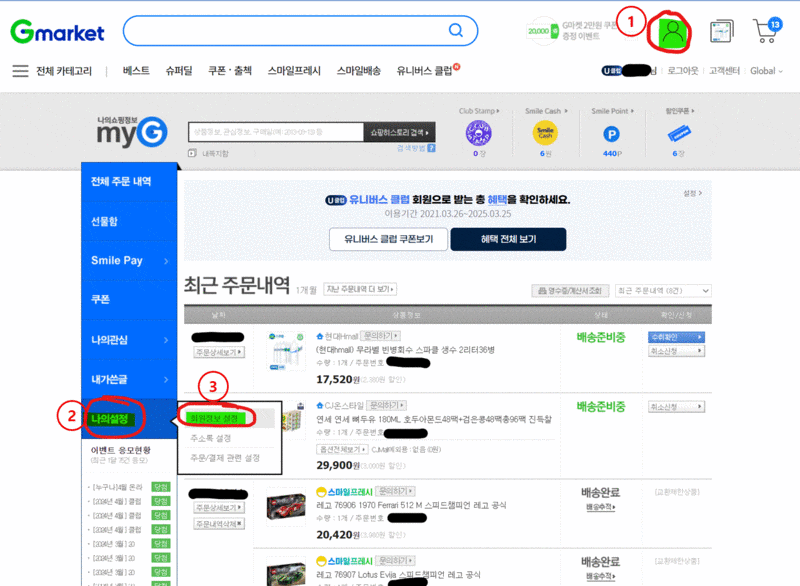Click 주문상세보기 for the water order
Image resolution: width=800 pixels, height=586 pixels.
(219, 352)
